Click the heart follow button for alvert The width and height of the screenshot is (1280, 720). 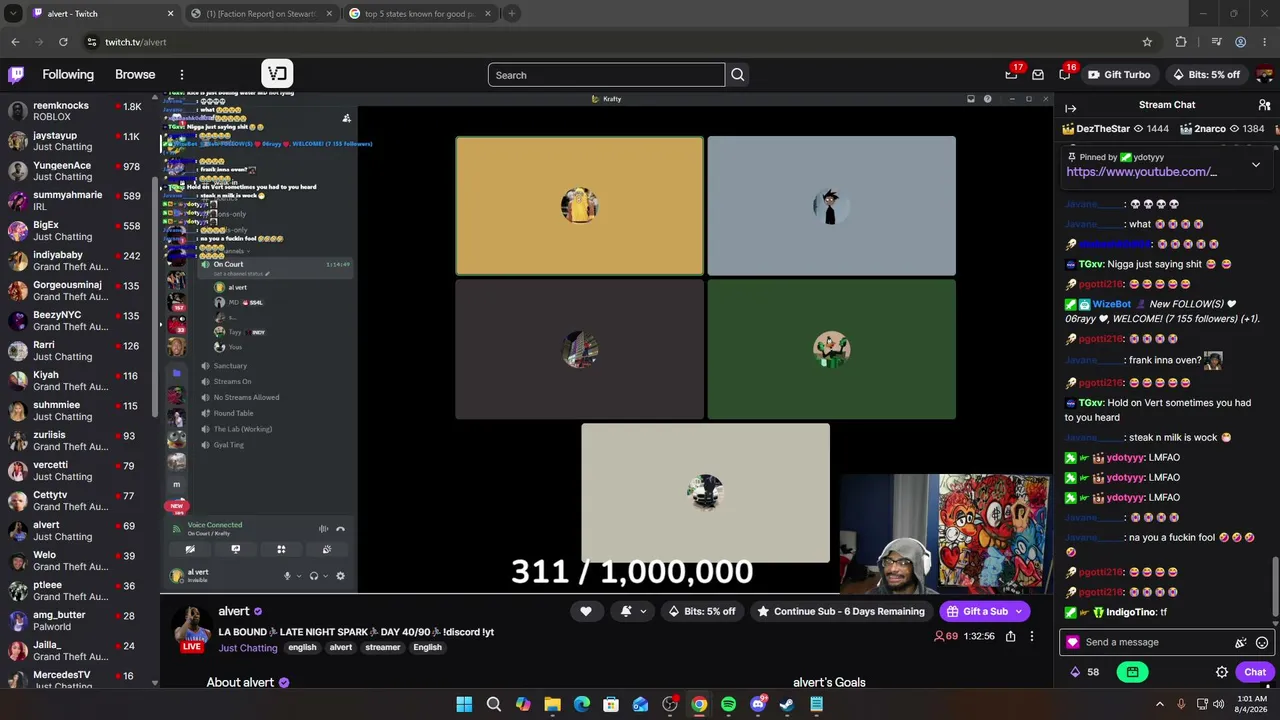586,611
